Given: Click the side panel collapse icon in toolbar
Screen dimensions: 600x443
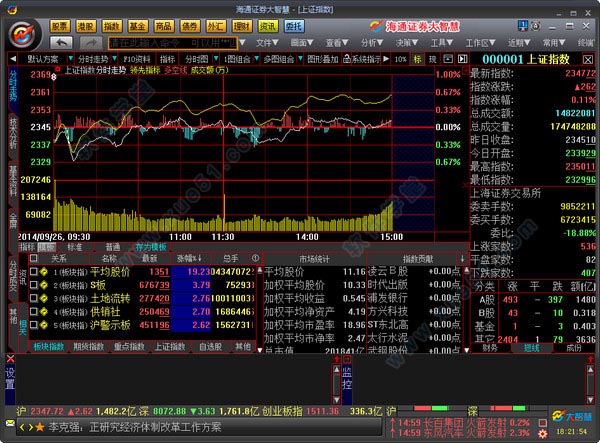Looking at the screenshot, I should click(x=463, y=59).
